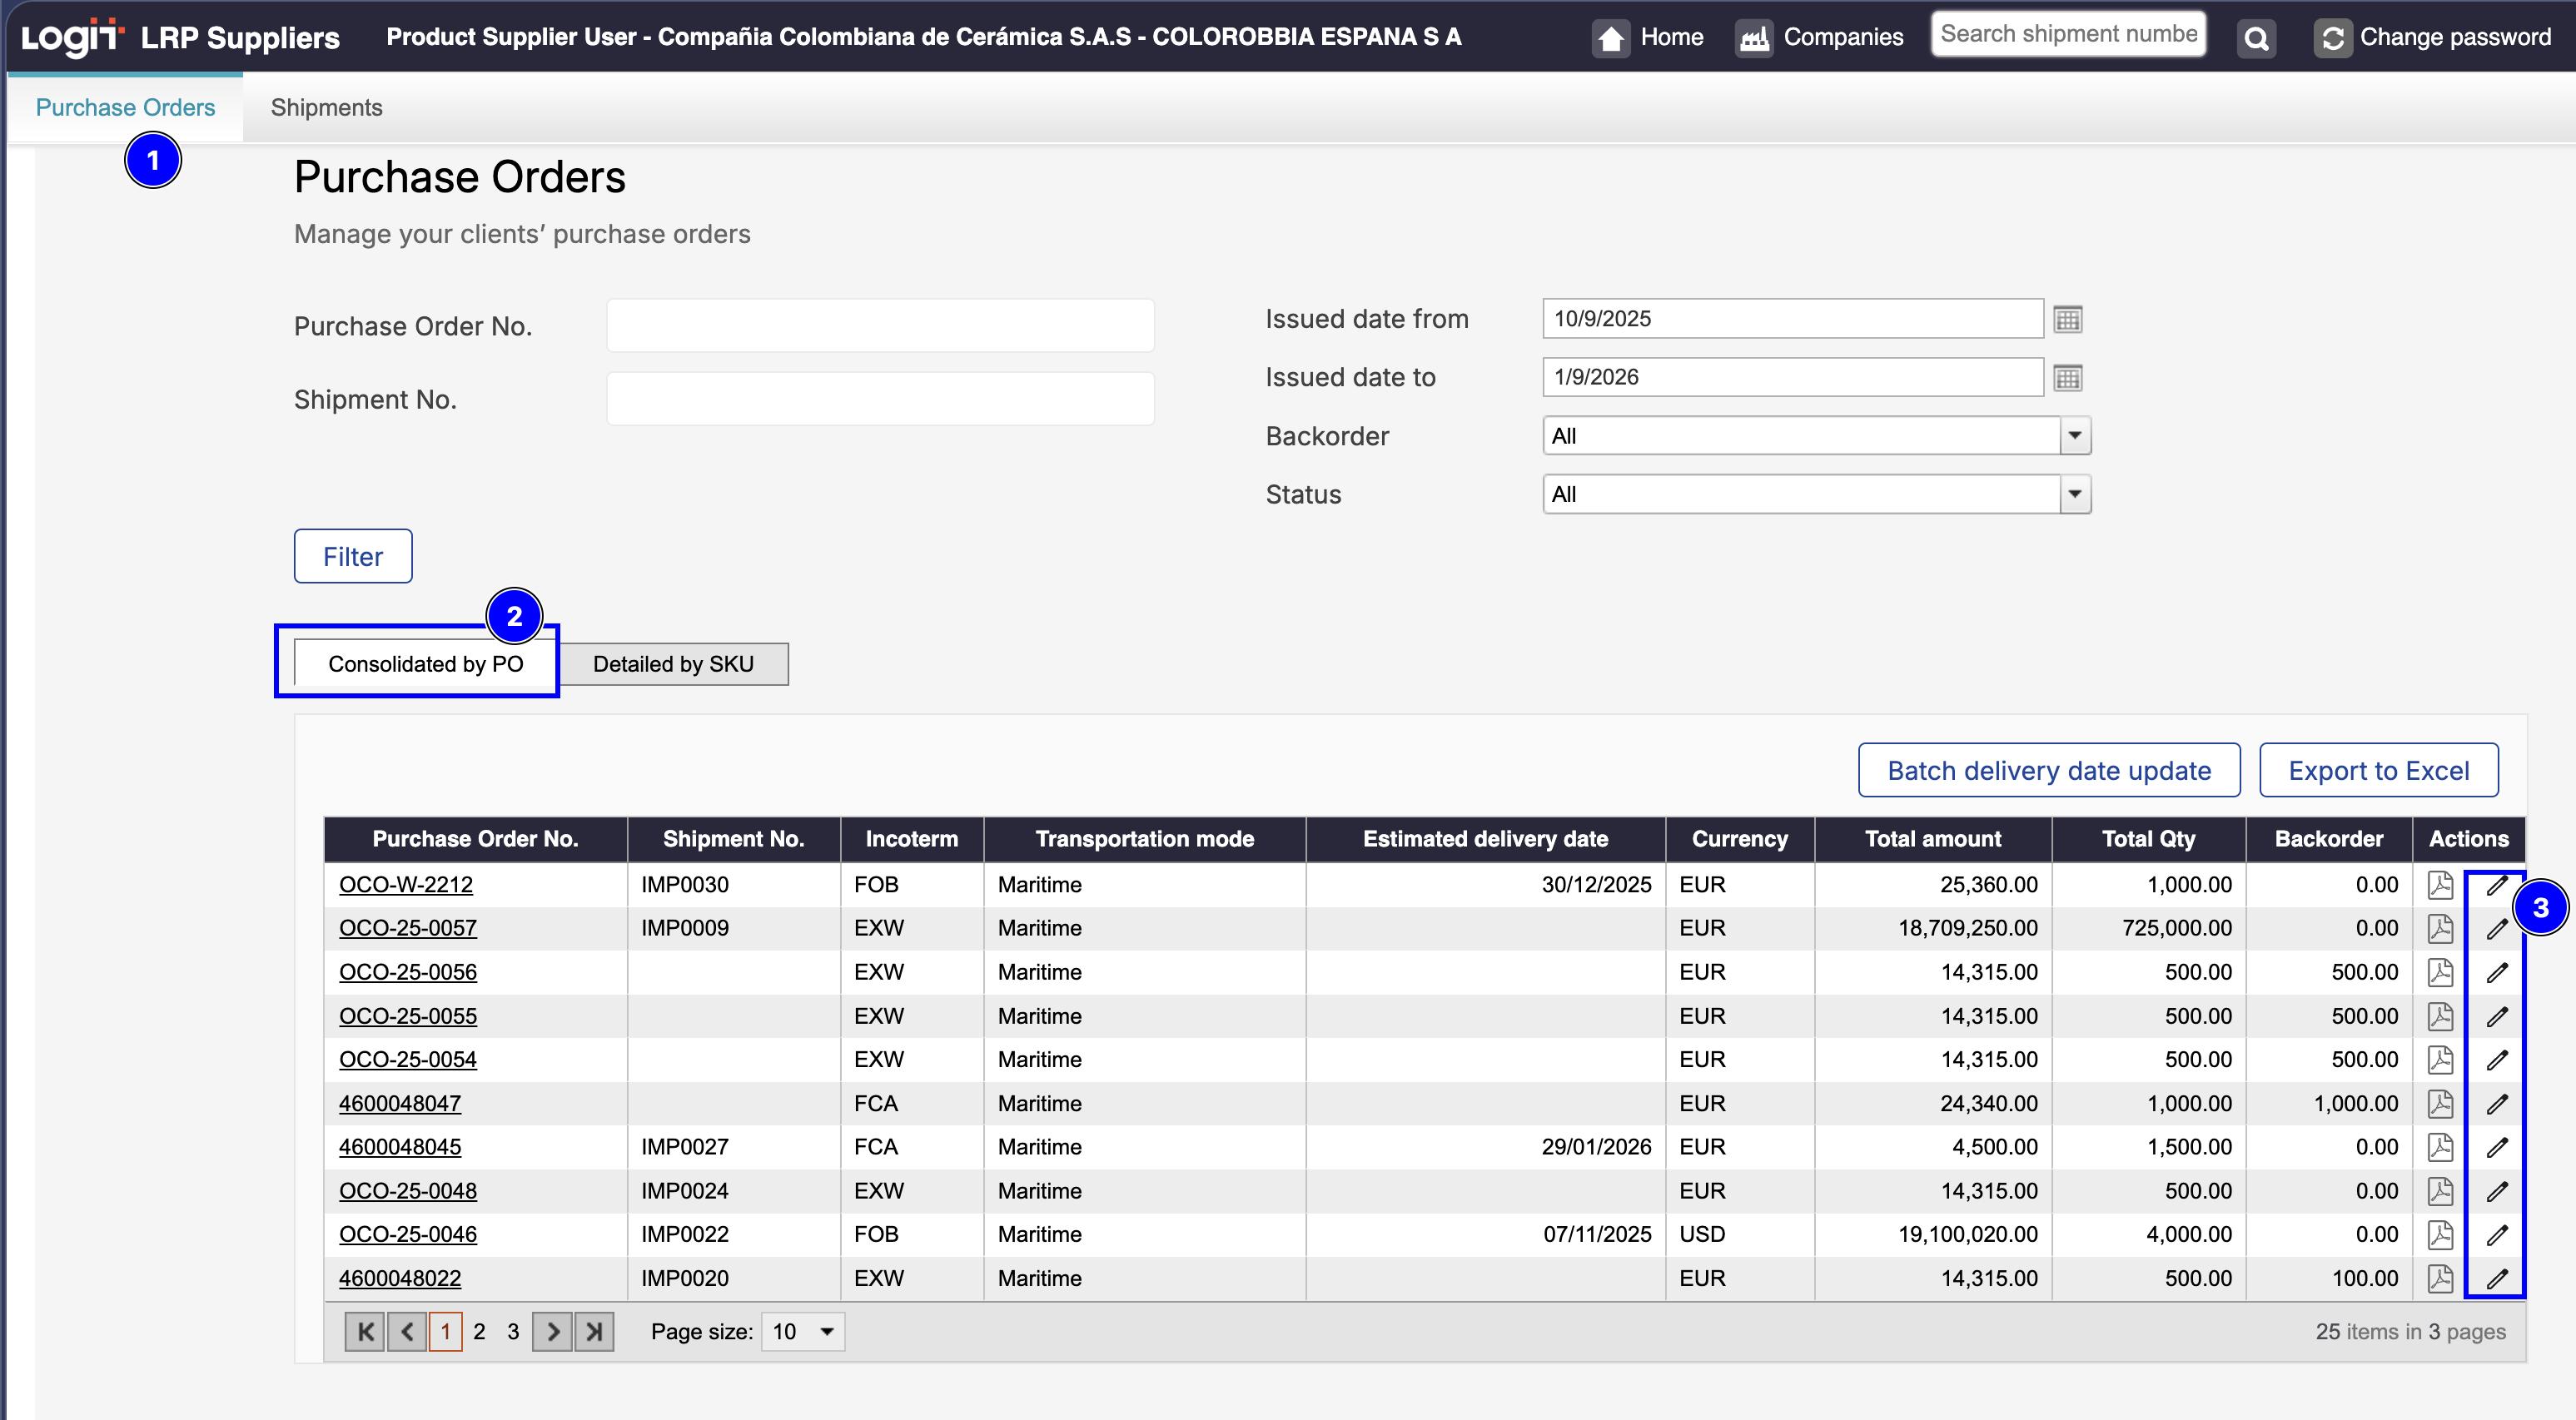Click edit pencil for order 4600048045
2576x1420 pixels.
point(2497,1147)
